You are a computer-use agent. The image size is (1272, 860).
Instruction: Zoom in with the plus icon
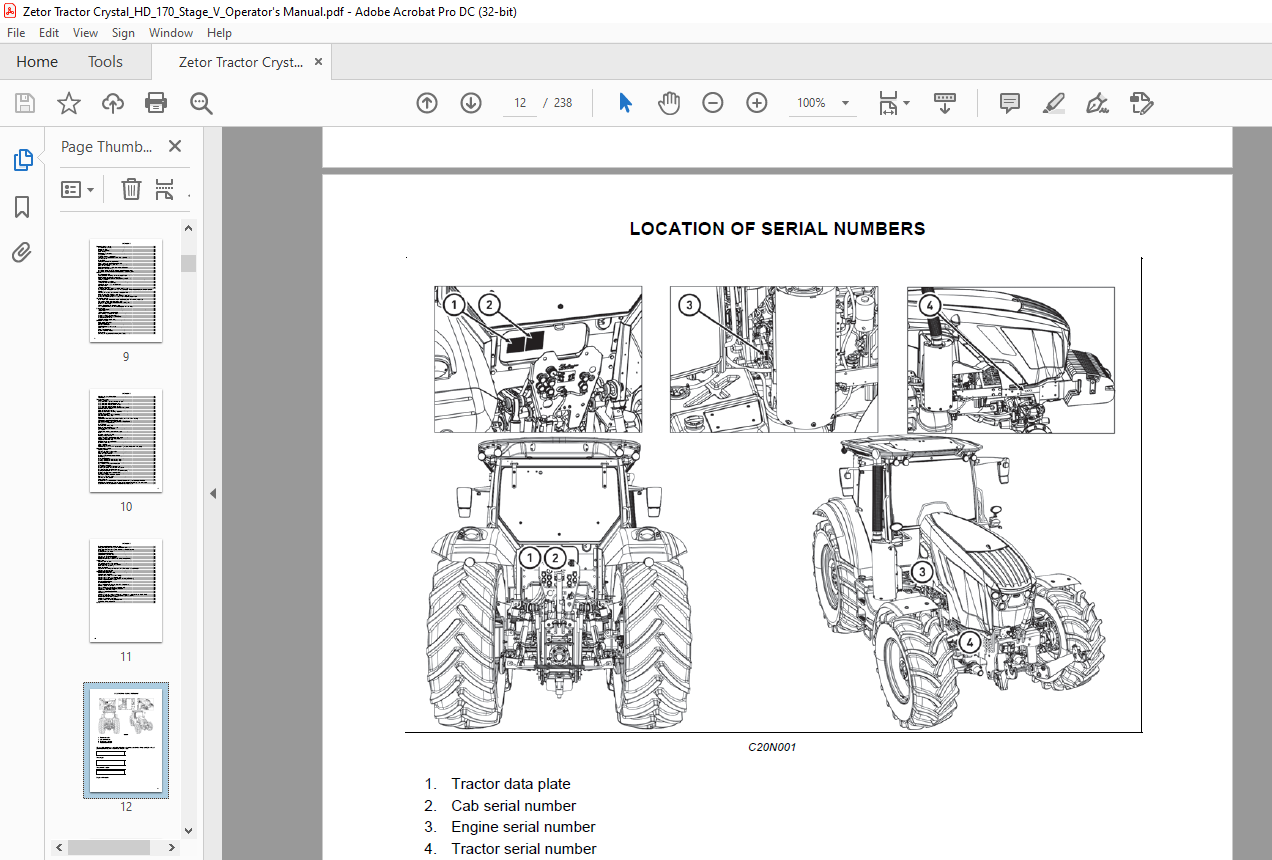pyautogui.click(x=757, y=103)
